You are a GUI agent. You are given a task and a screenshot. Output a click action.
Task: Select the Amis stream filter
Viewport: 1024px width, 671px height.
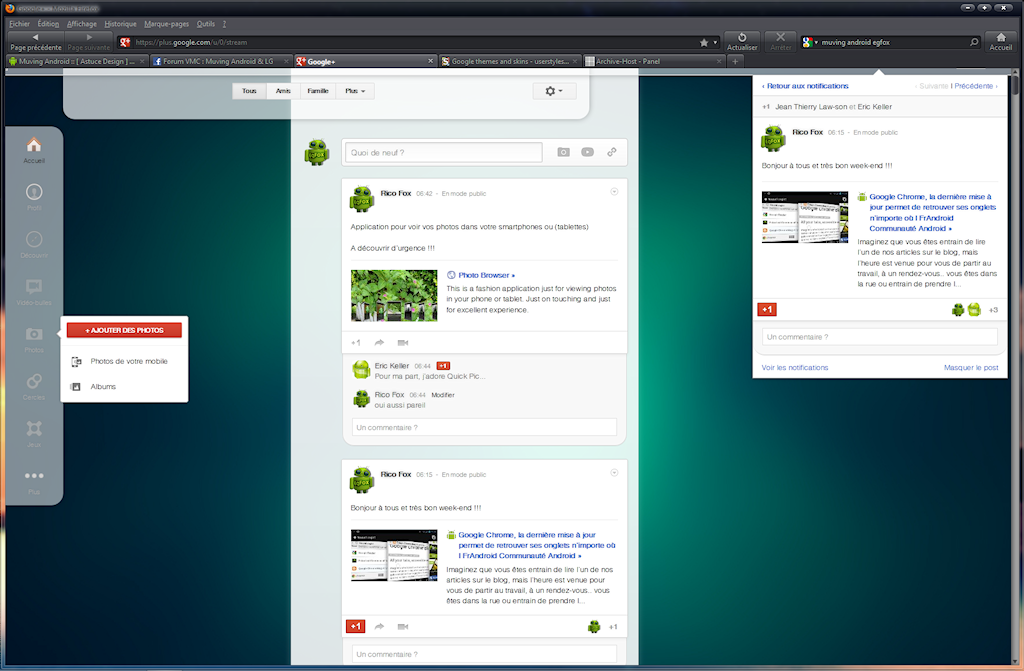pyautogui.click(x=283, y=91)
